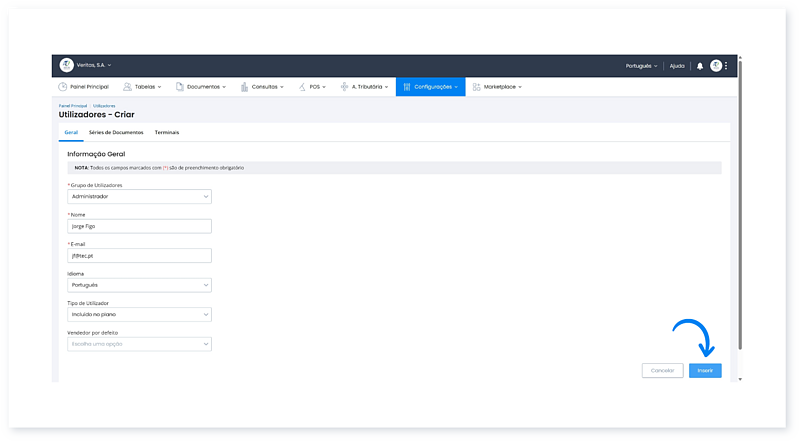Select the Geral tab

click(x=71, y=133)
